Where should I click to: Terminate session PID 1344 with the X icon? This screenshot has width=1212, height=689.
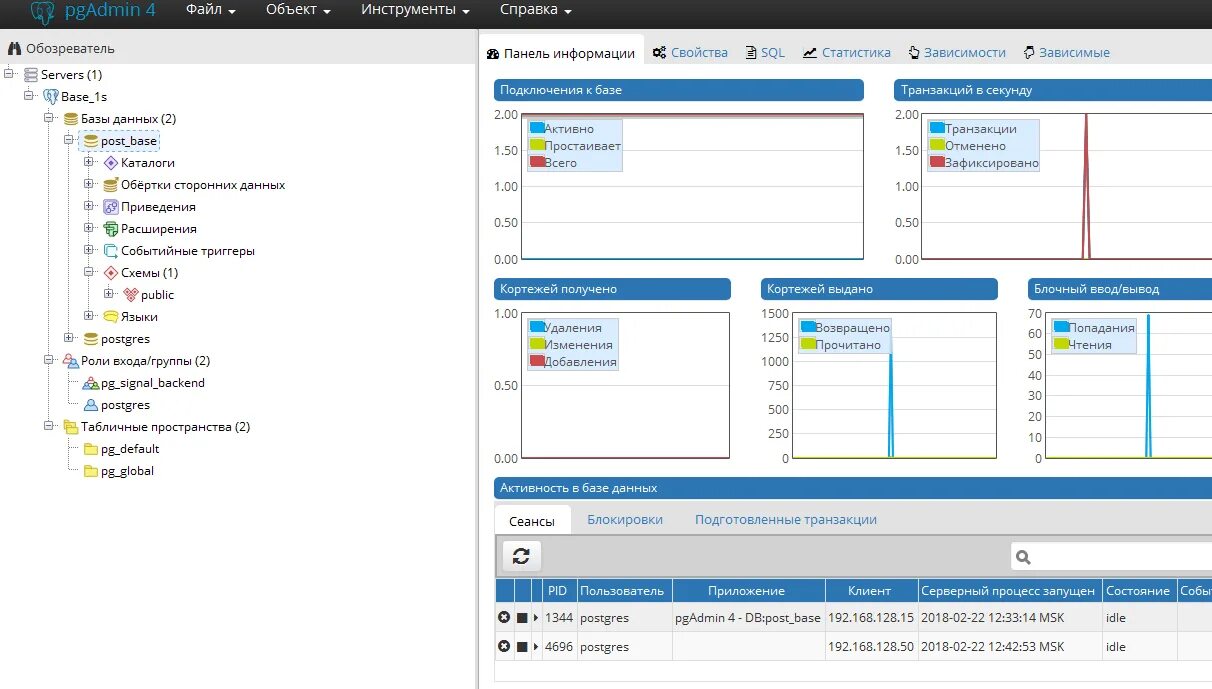[x=504, y=618]
